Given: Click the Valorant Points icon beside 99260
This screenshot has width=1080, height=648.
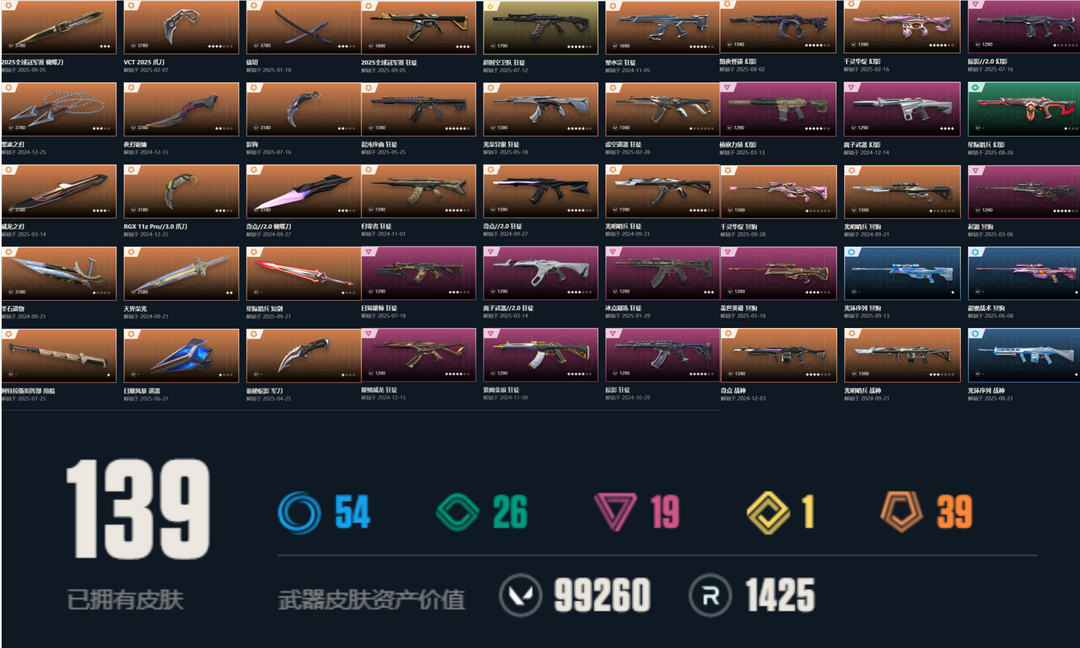Looking at the screenshot, I should click(520, 595).
